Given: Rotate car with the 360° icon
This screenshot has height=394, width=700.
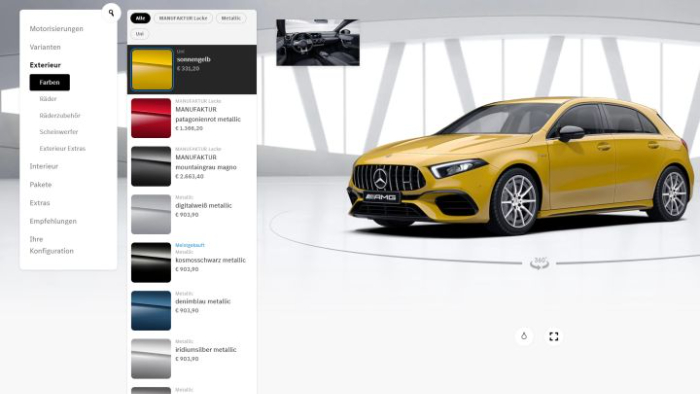Looking at the screenshot, I should (539, 263).
